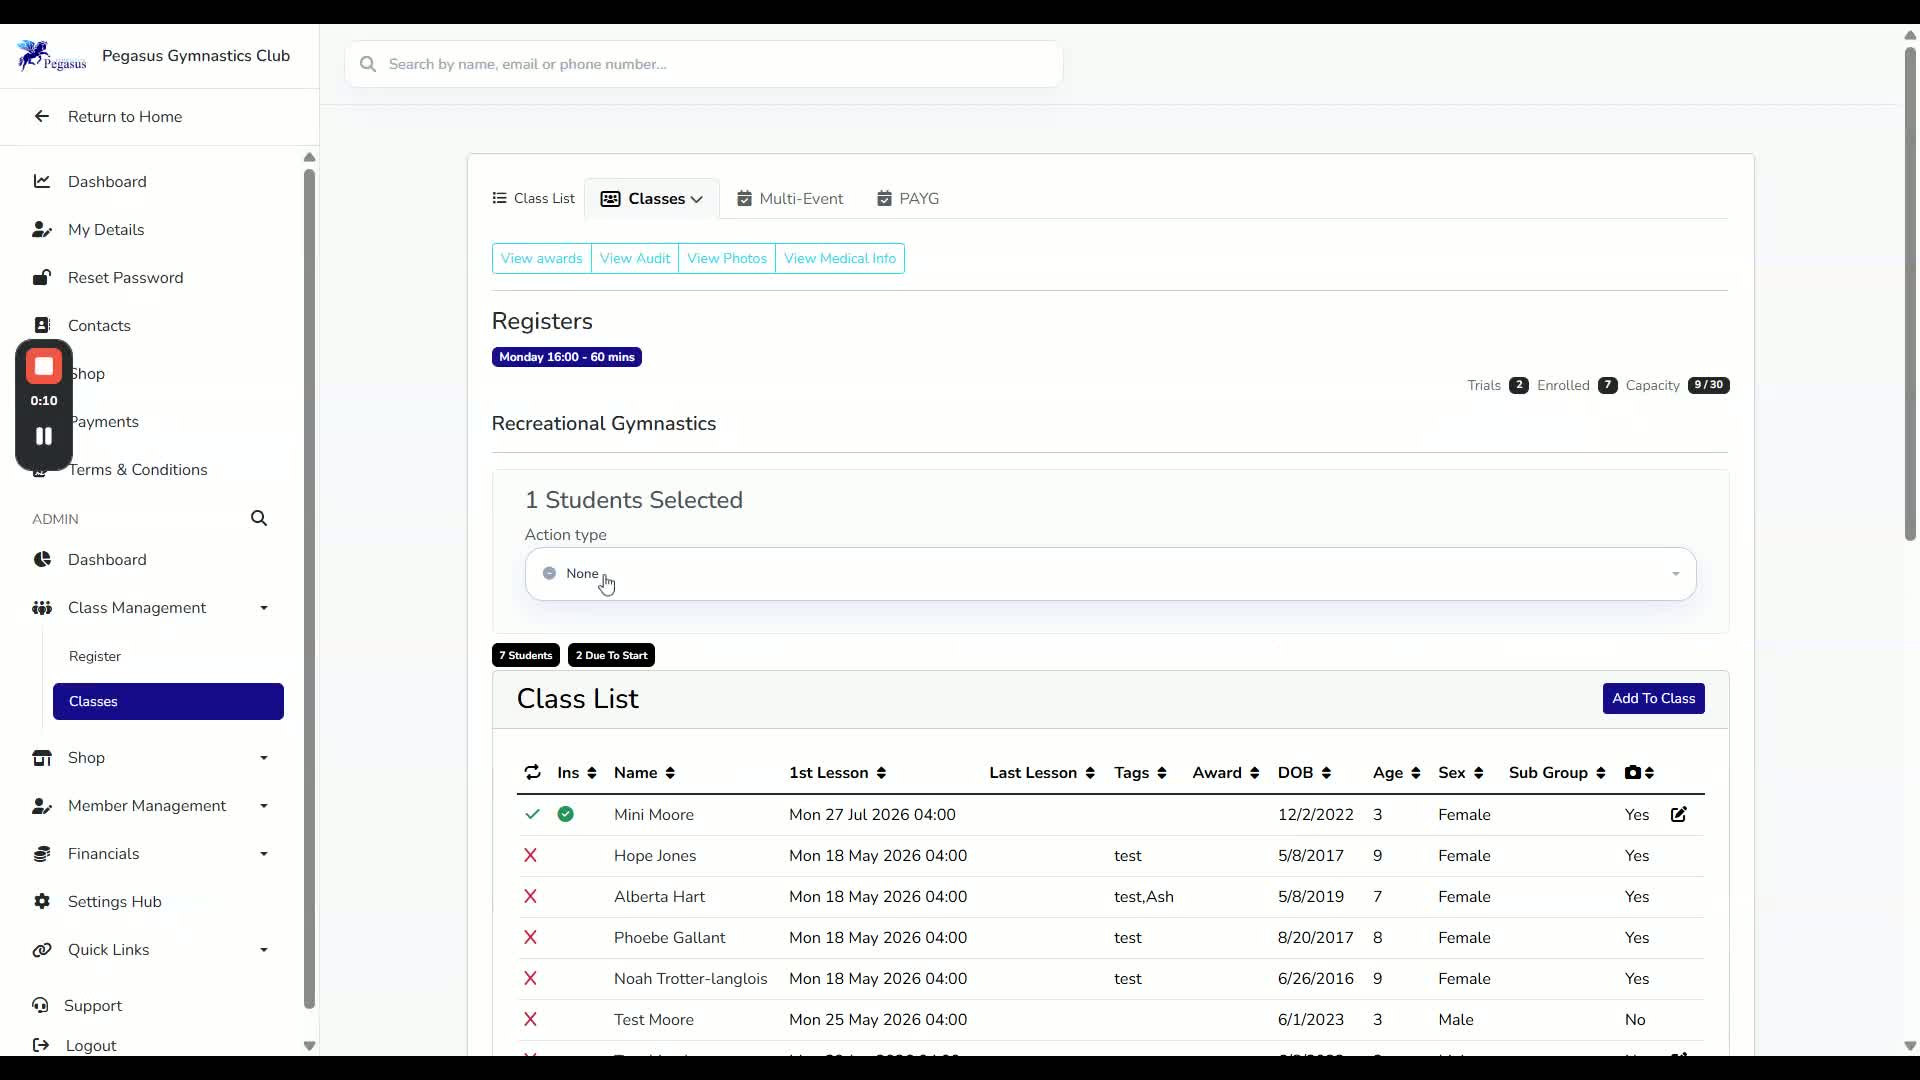Click the Quick Links chain icon
Viewport: 1920px width, 1080px height.
(x=42, y=949)
